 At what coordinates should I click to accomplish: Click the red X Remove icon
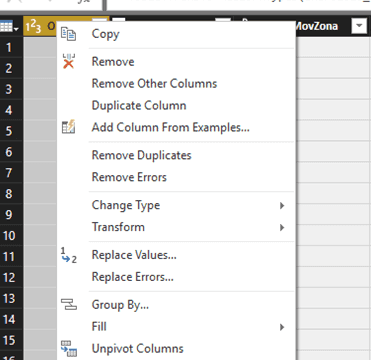[x=69, y=61]
